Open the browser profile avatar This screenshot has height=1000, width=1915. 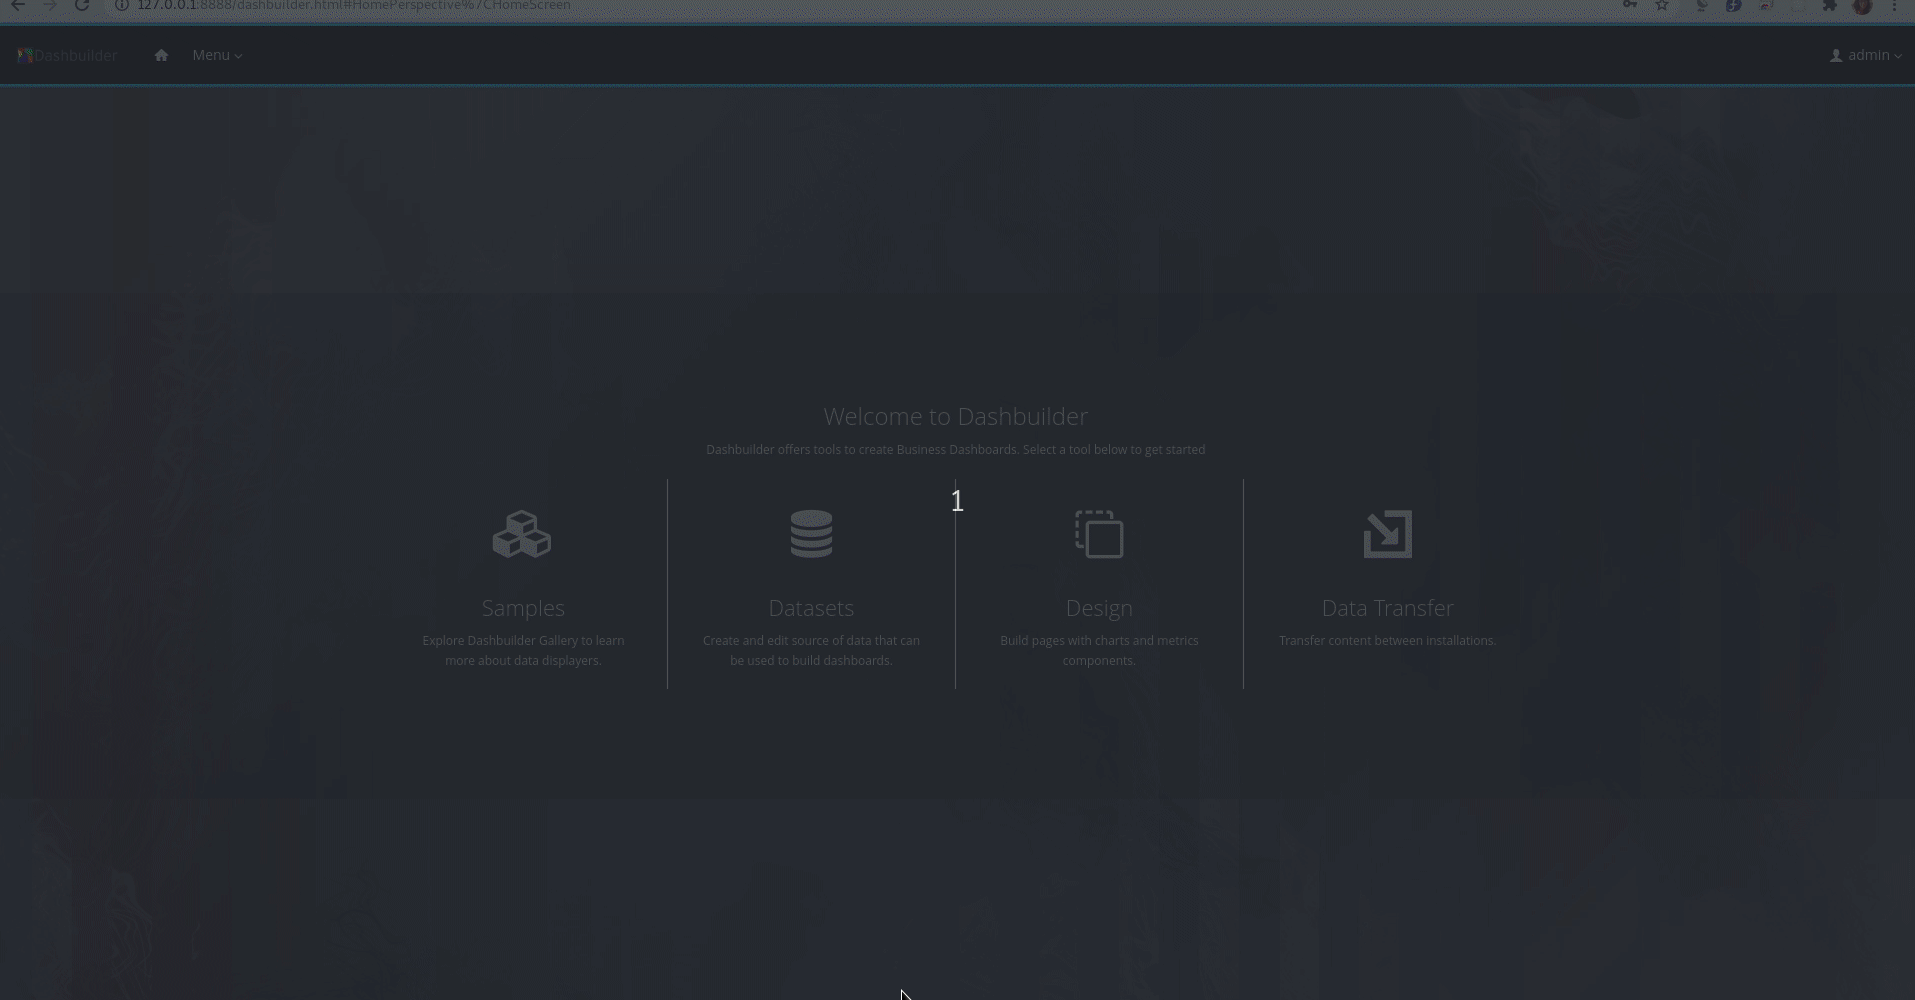click(x=1862, y=5)
